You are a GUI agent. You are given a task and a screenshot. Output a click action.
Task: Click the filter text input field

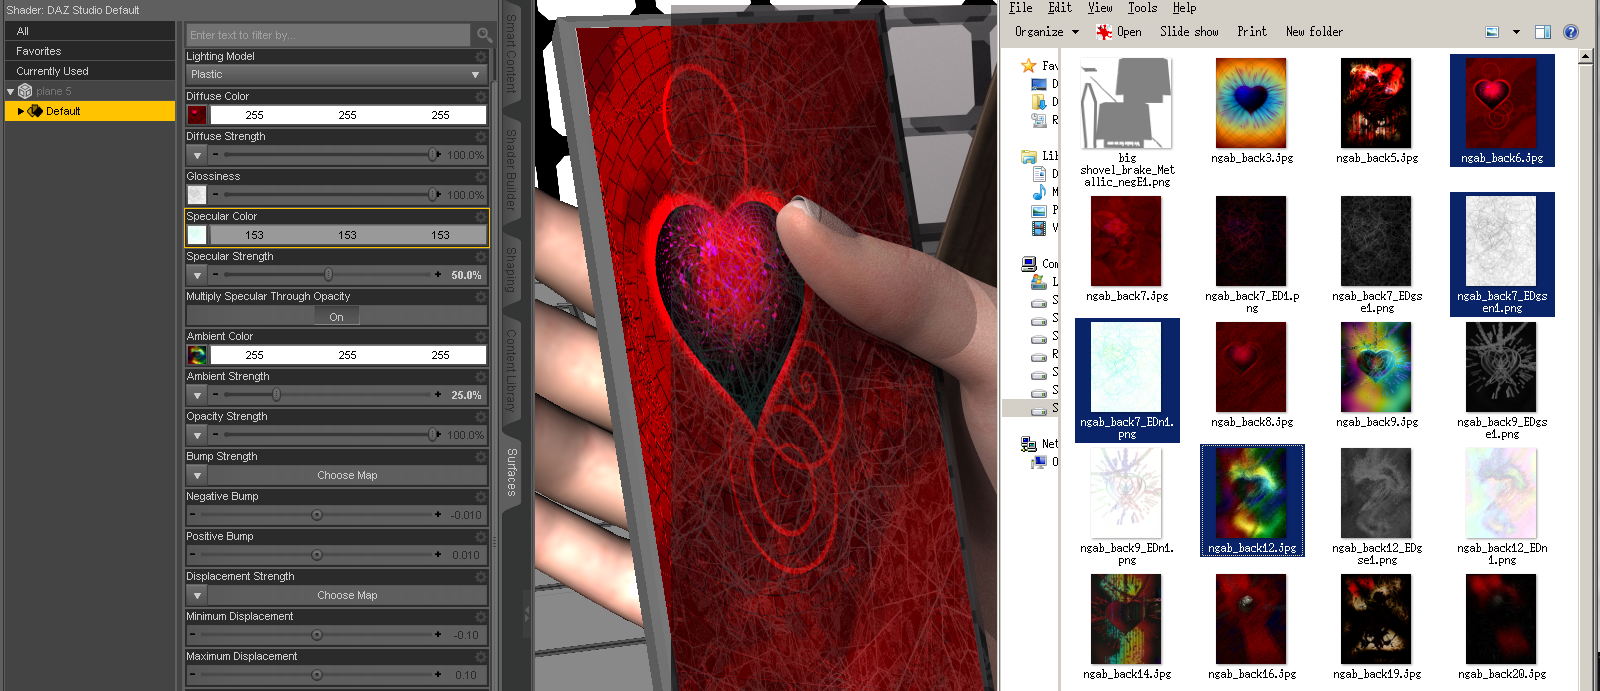click(329, 35)
